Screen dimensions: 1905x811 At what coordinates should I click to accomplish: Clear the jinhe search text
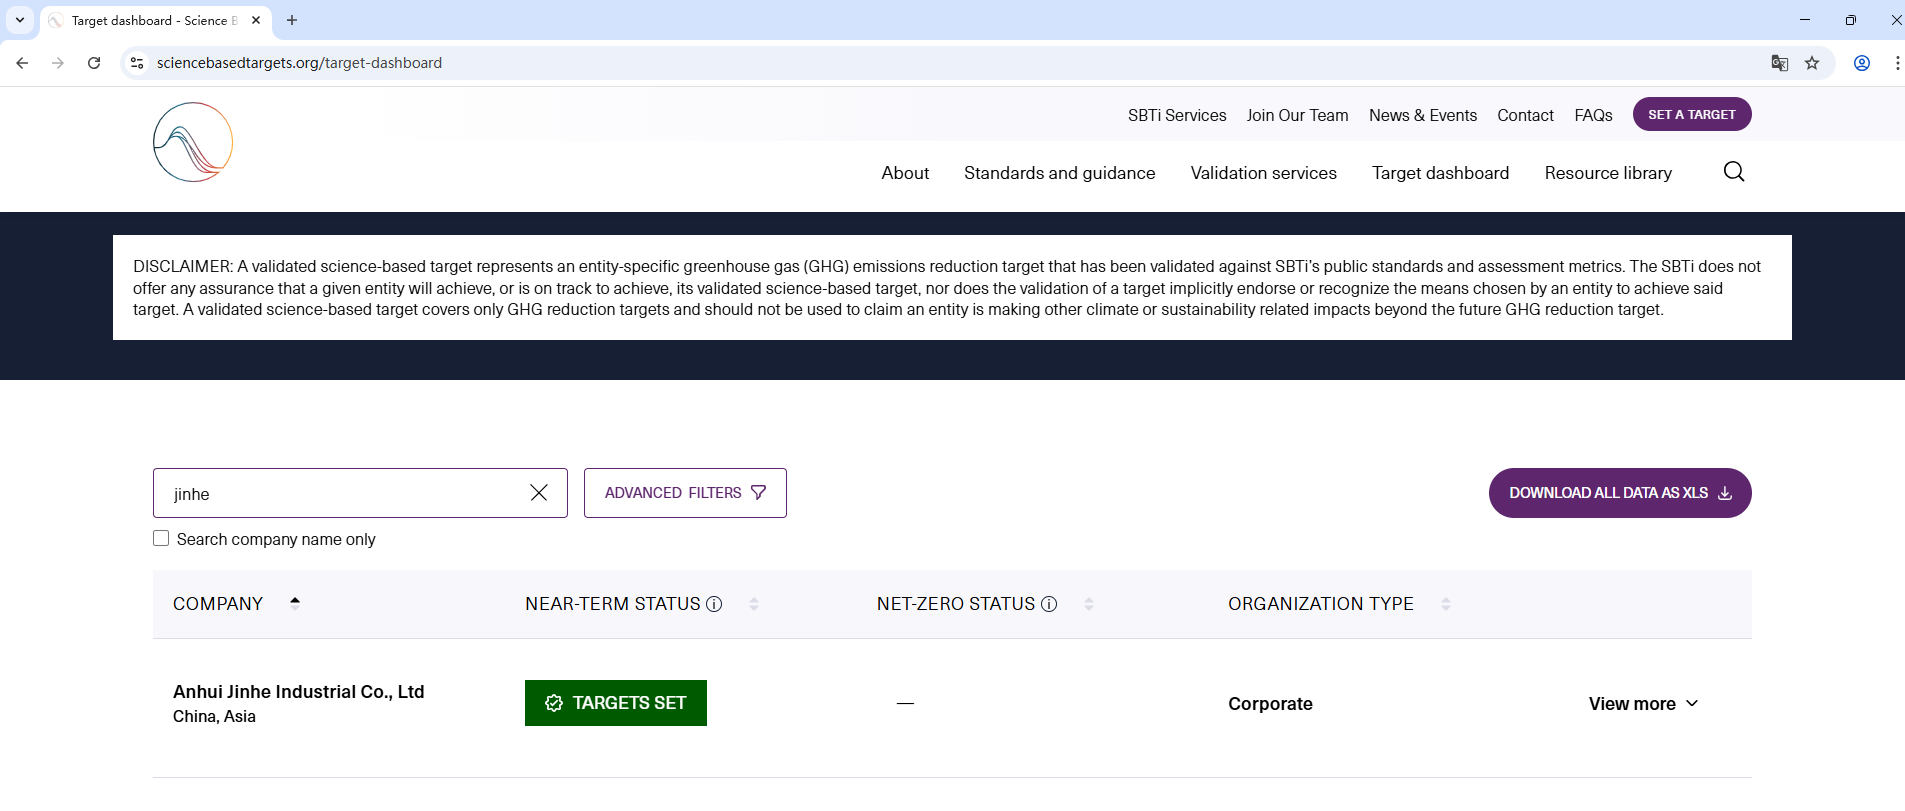pyautogui.click(x=539, y=493)
